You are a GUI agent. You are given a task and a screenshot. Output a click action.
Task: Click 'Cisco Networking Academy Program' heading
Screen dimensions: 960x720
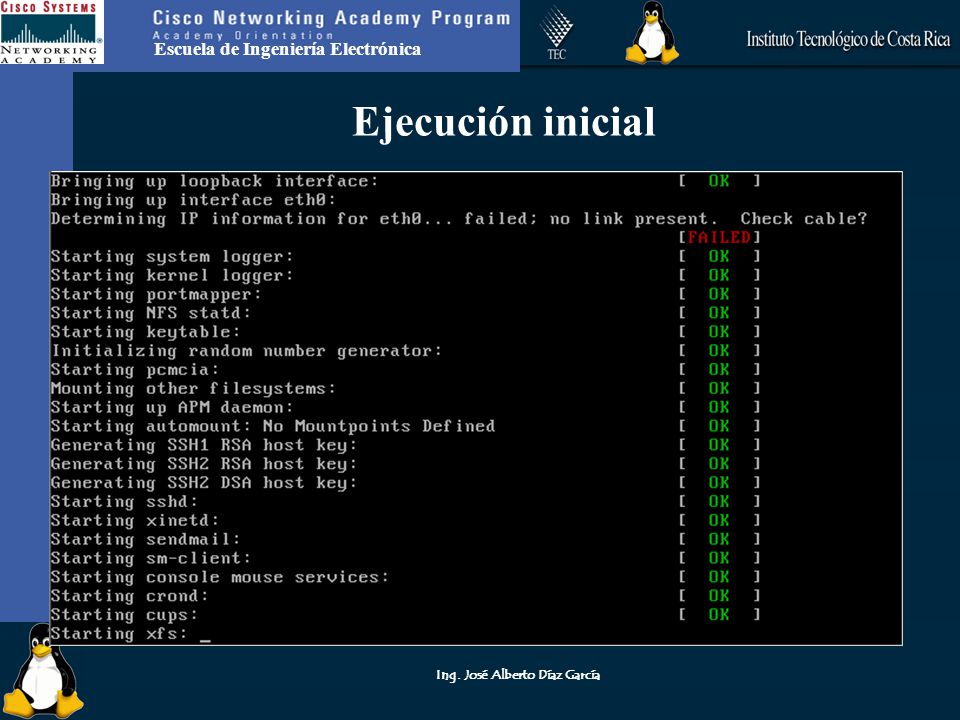coord(331,18)
